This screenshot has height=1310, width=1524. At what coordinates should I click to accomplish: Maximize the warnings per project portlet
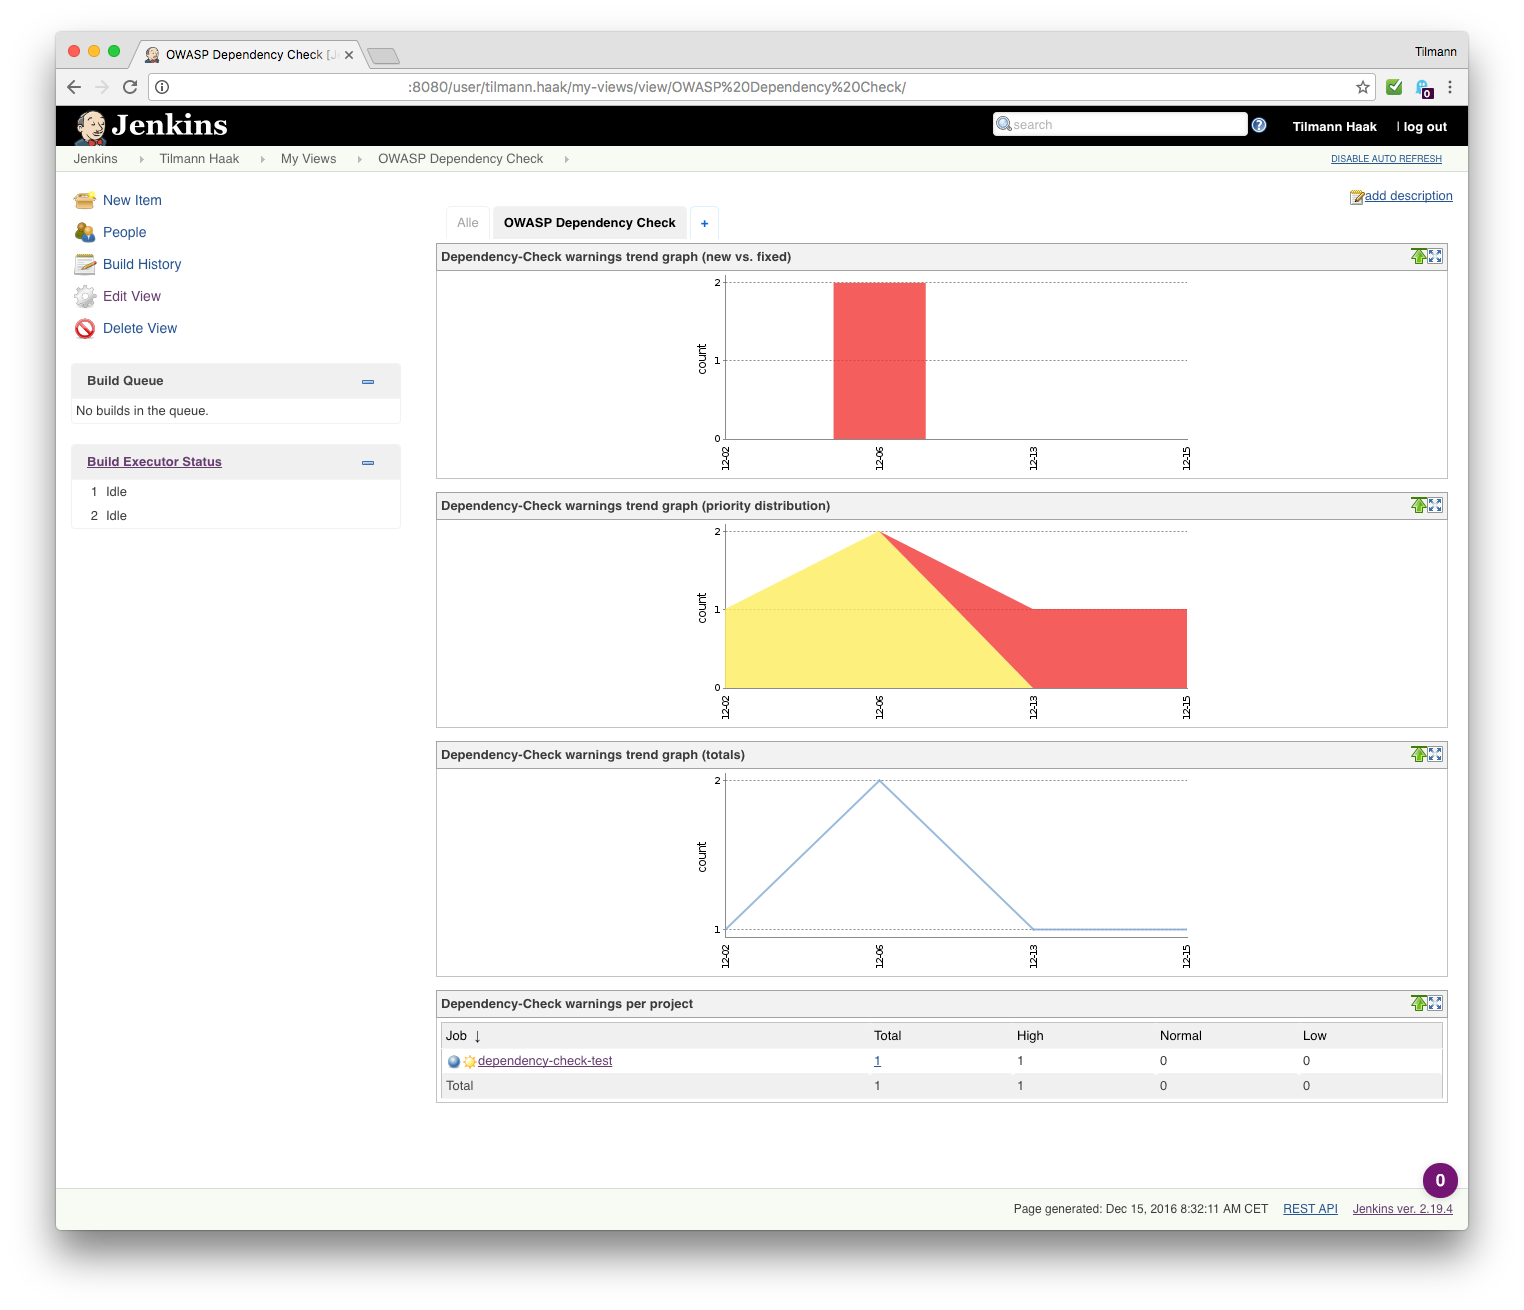pos(1436,1003)
